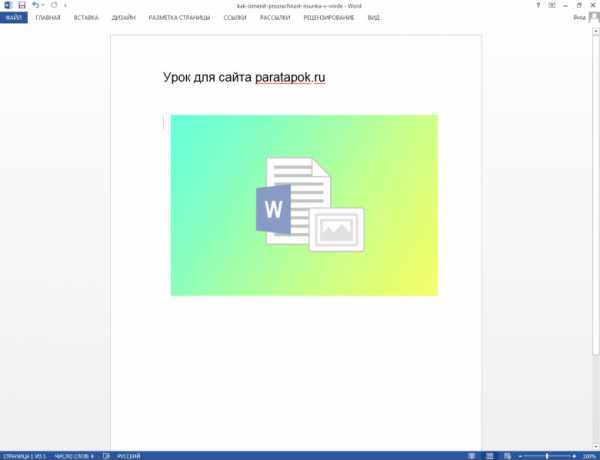This screenshot has height=460, width=600.
Task: Change language via РУССКИЙ in status bar
Action: (128, 456)
